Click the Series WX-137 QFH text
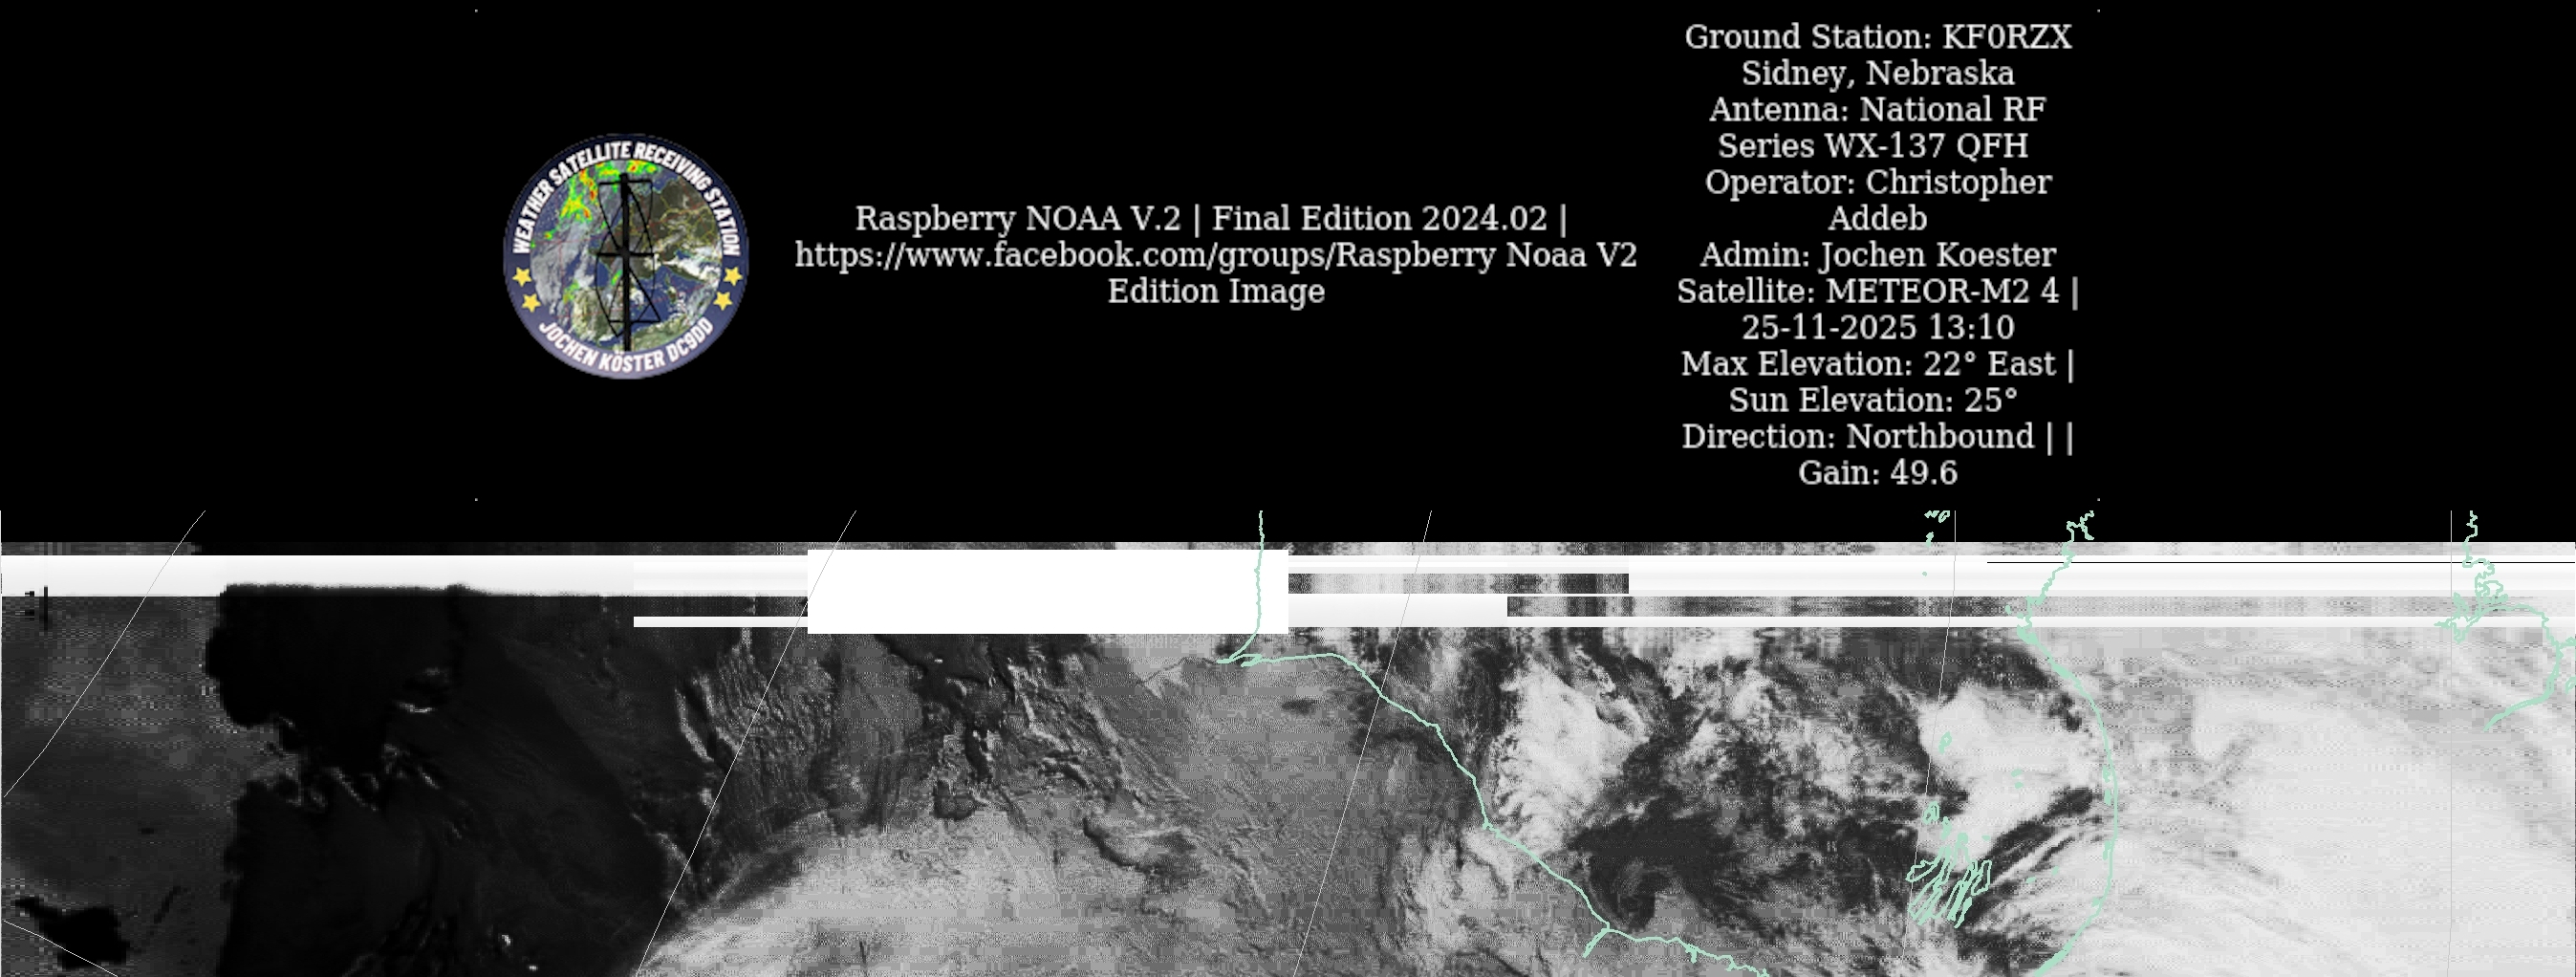The image size is (2576, 977). [1872, 146]
